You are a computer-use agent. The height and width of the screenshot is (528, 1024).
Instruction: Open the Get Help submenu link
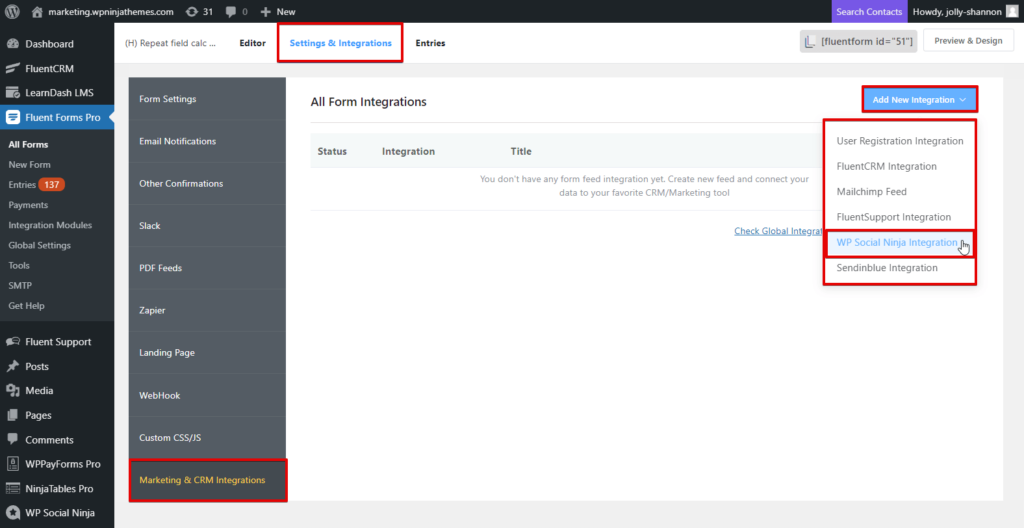26,306
